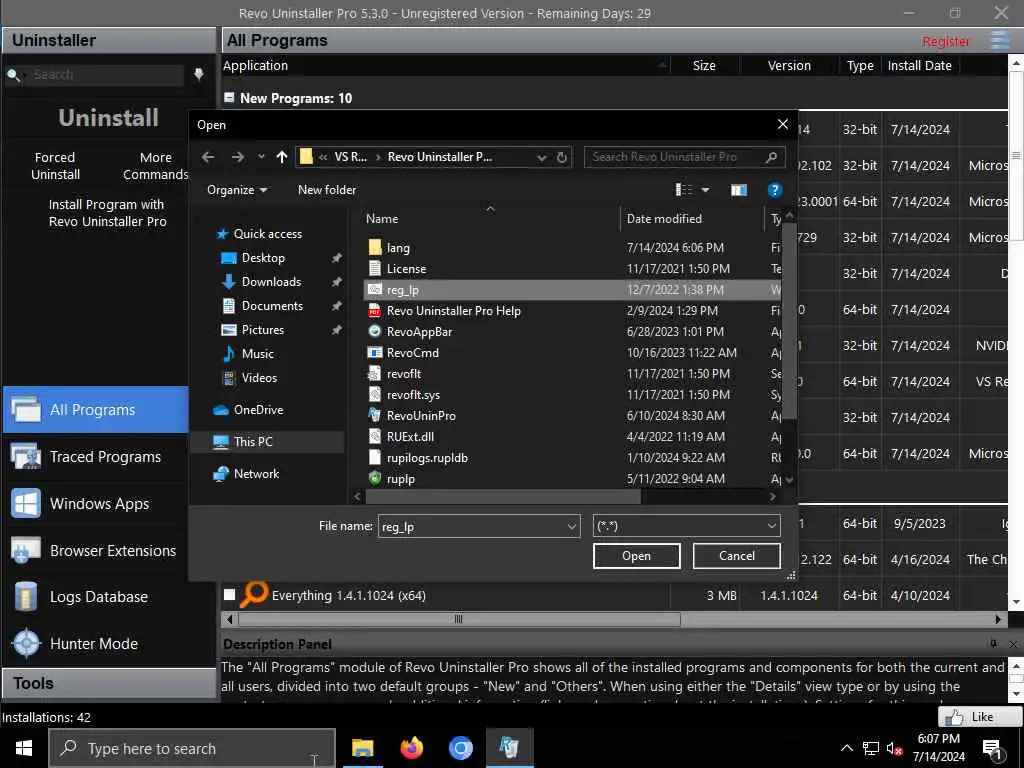
Task: Collapse the New Programs: 10 group
Action: click(x=229, y=97)
